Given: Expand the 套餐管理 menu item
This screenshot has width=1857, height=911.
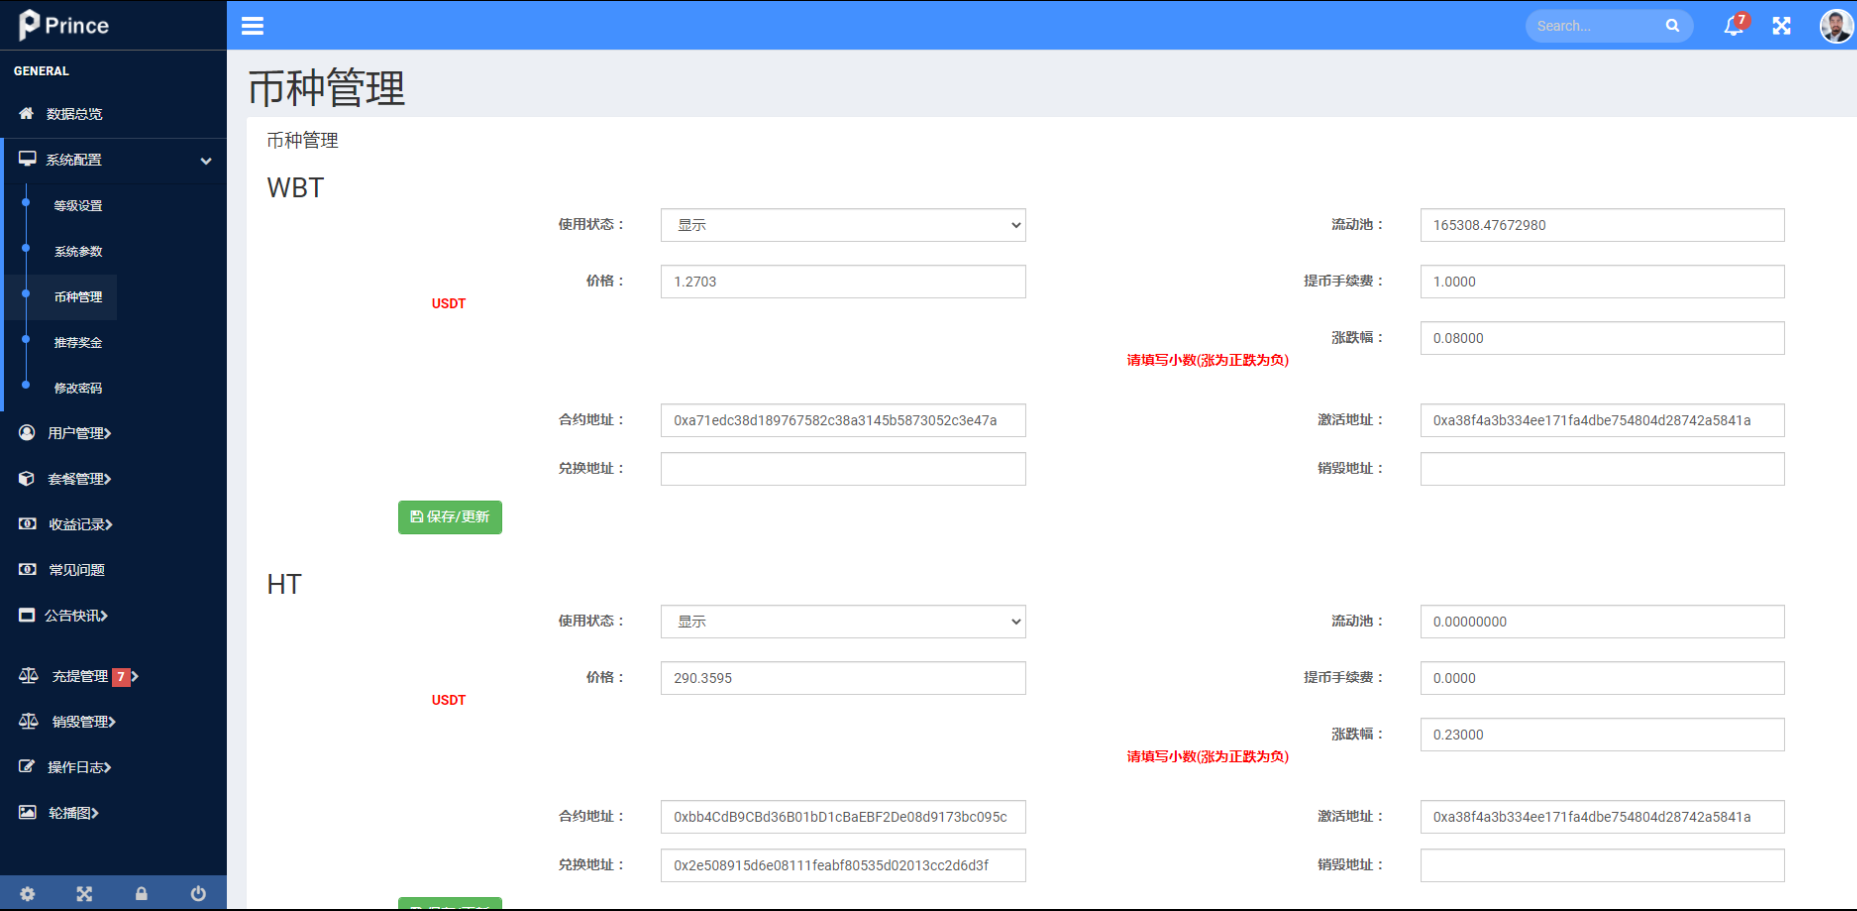Looking at the screenshot, I should point(75,478).
